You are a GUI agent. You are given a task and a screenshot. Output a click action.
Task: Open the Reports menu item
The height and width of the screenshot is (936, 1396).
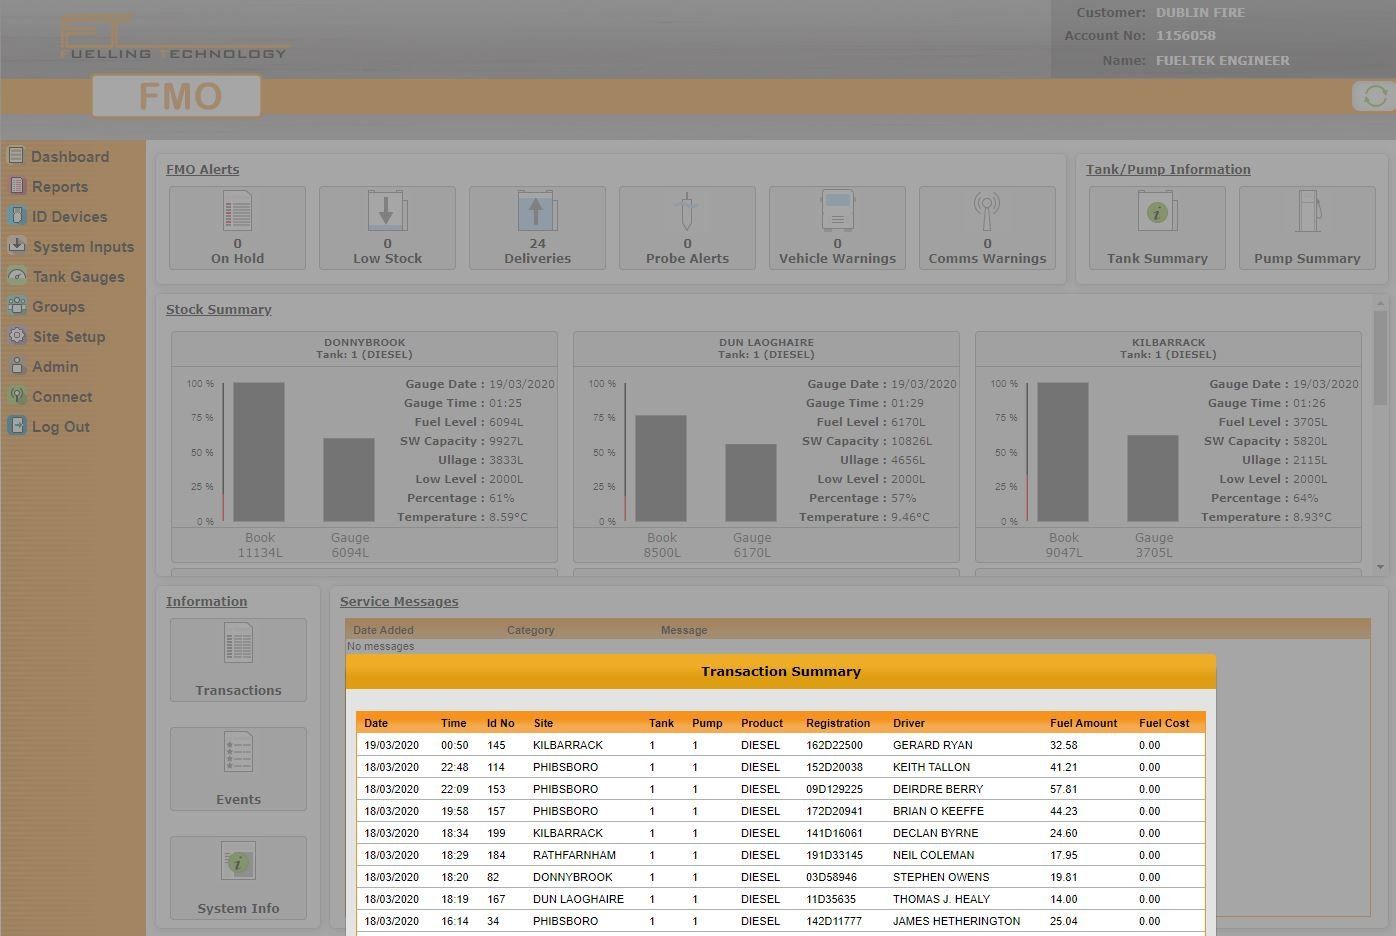[60, 187]
